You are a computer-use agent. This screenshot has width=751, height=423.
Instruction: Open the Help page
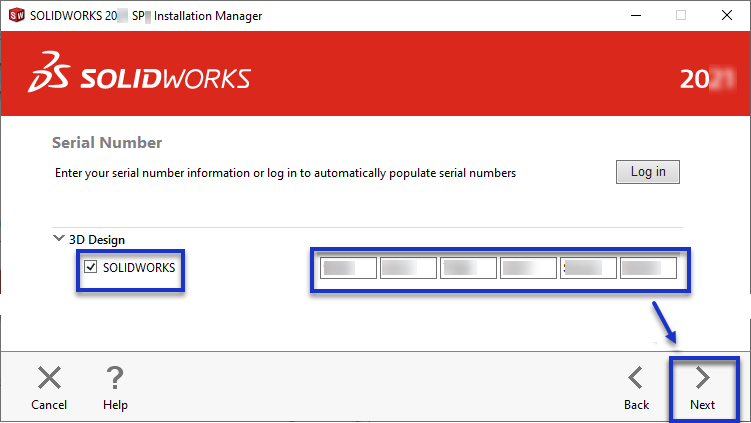[x=115, y=389]
